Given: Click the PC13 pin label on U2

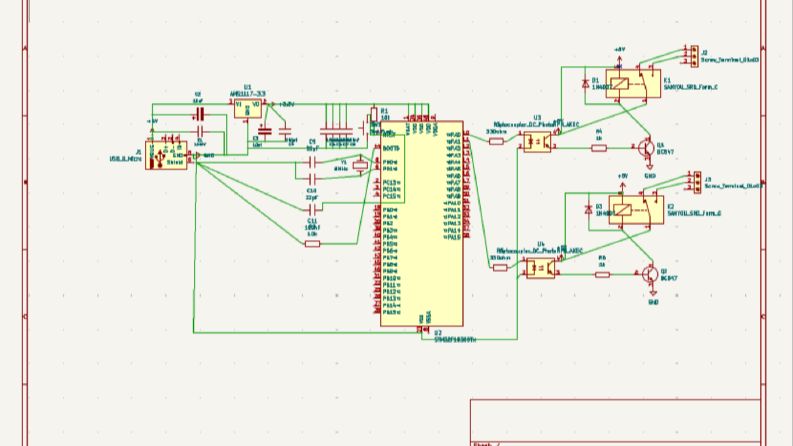Looking at the screenshot, I should [x=391, y=183].
